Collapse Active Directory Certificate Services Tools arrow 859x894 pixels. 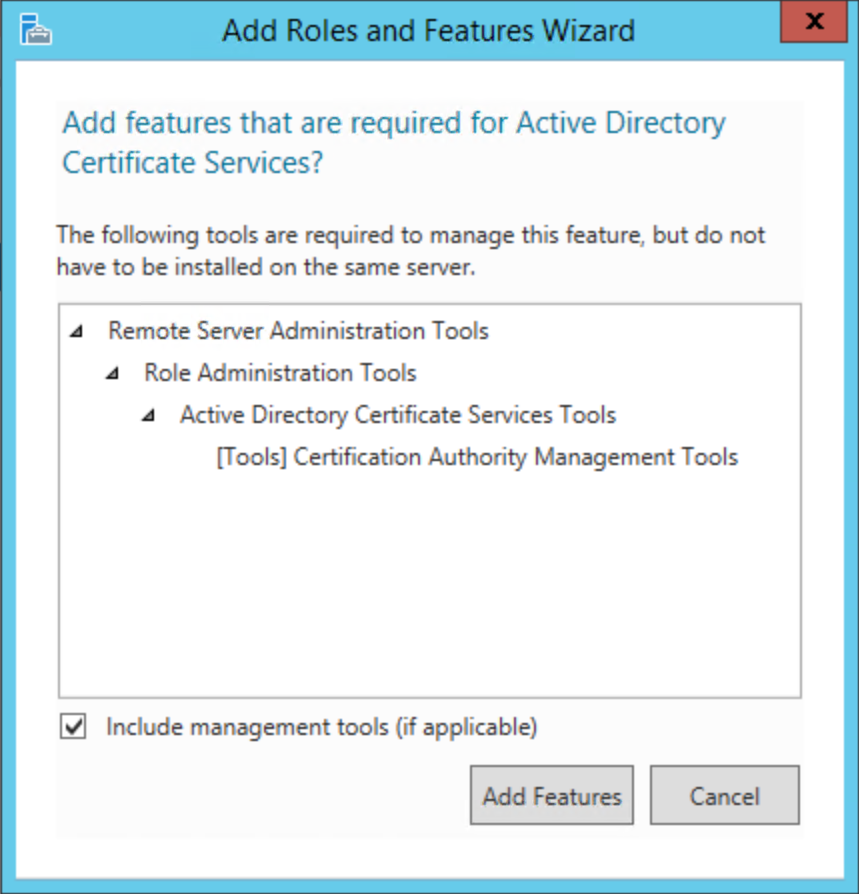(150, 416)
